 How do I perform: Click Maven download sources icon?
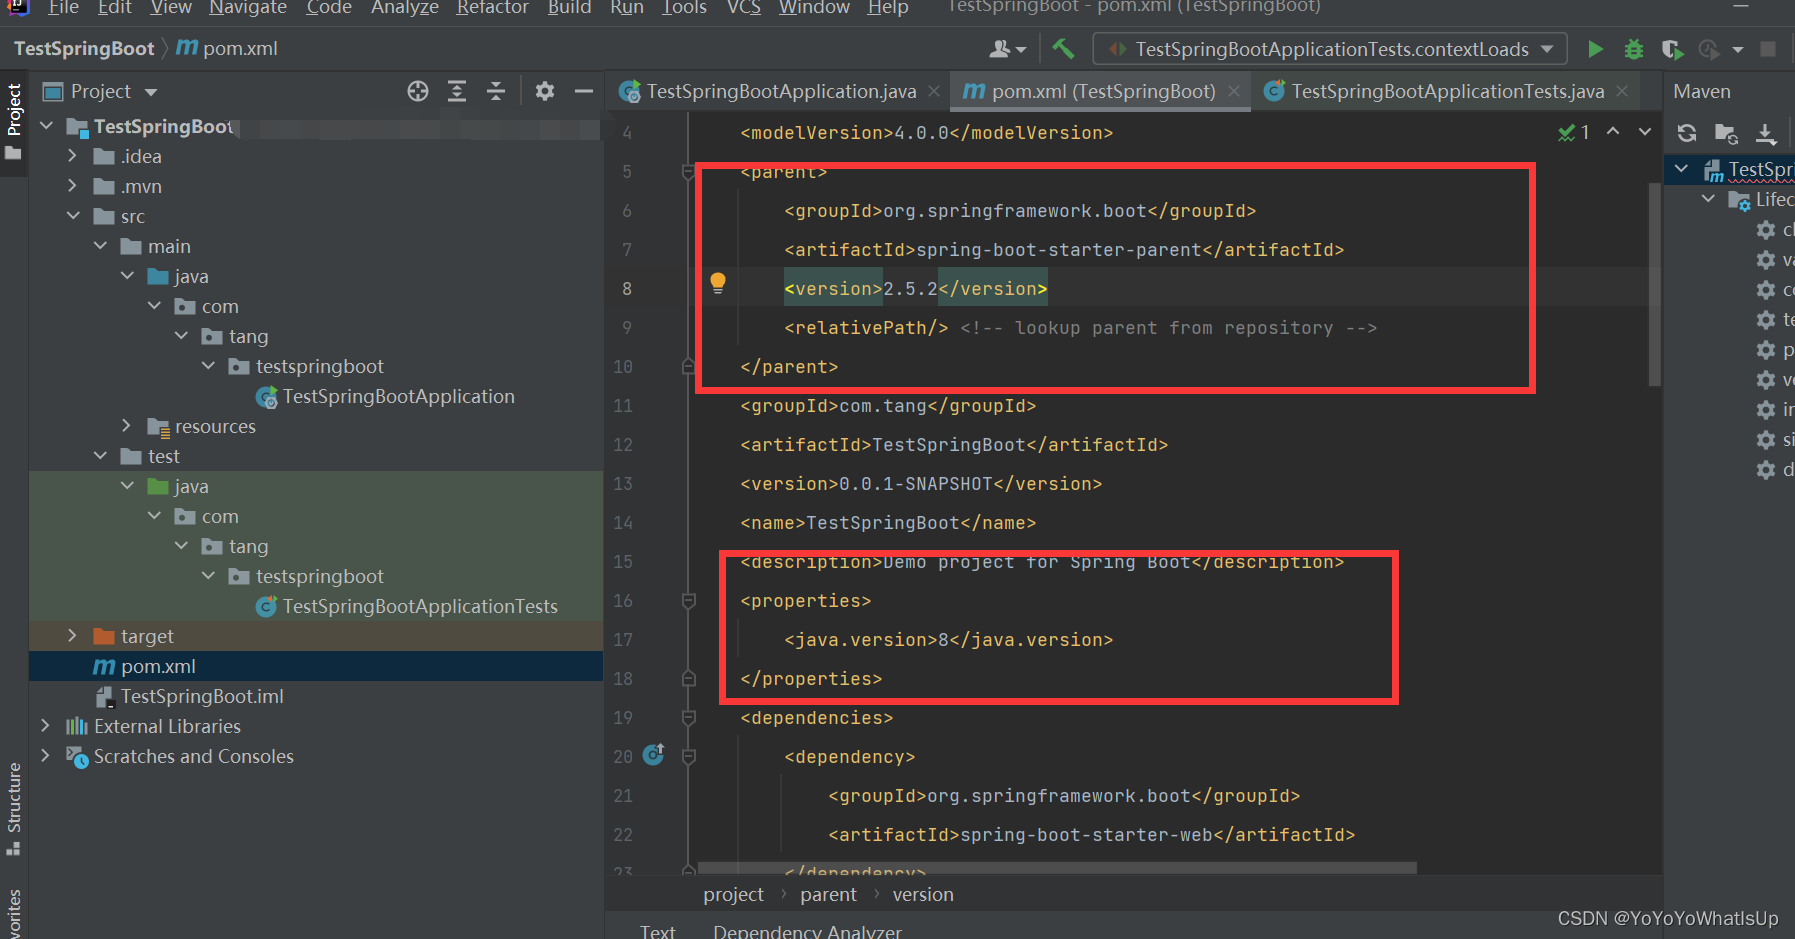click(x=1766, y=133)
